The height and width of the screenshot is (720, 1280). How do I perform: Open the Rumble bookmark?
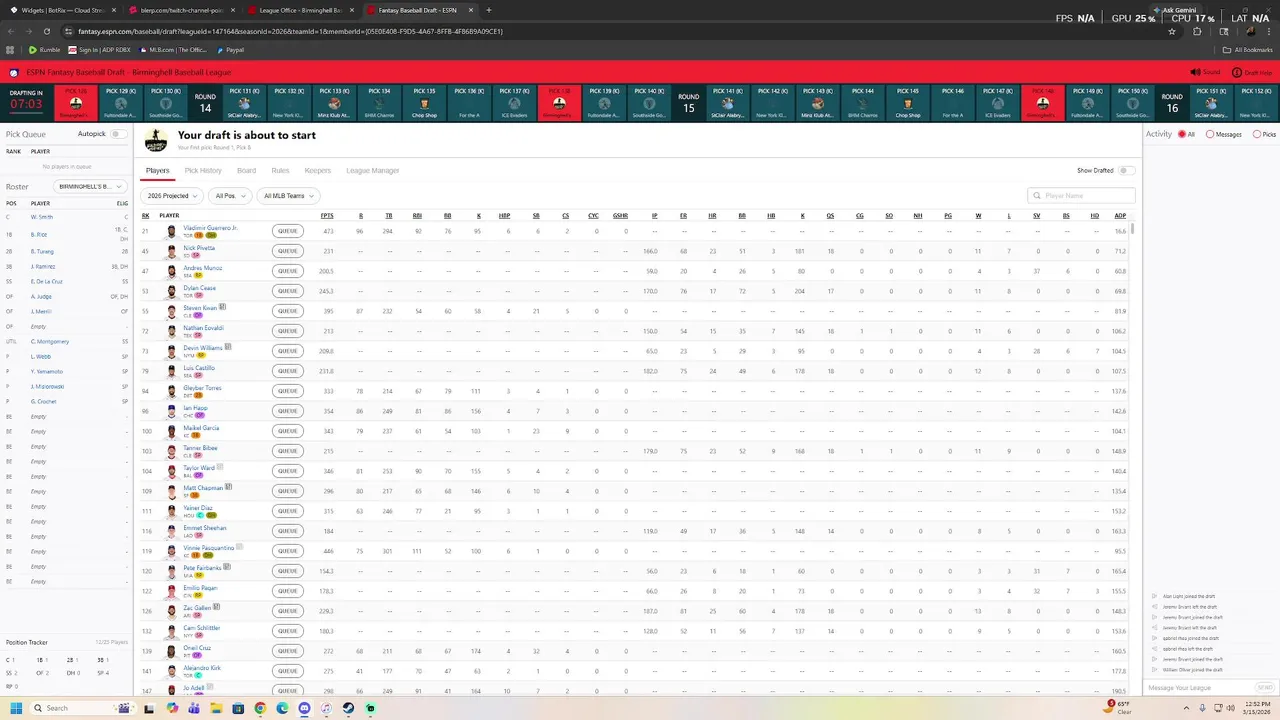tap(44, 50)
